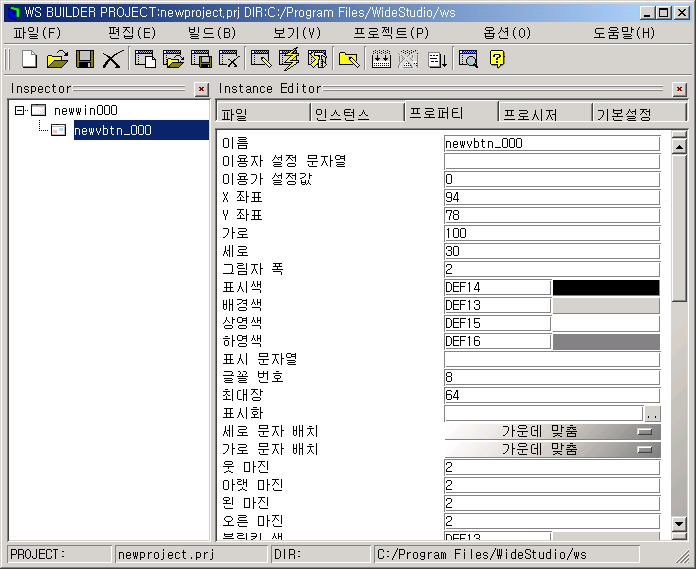Click the 하영색 field showing DEF16

[x=498, y=342]
